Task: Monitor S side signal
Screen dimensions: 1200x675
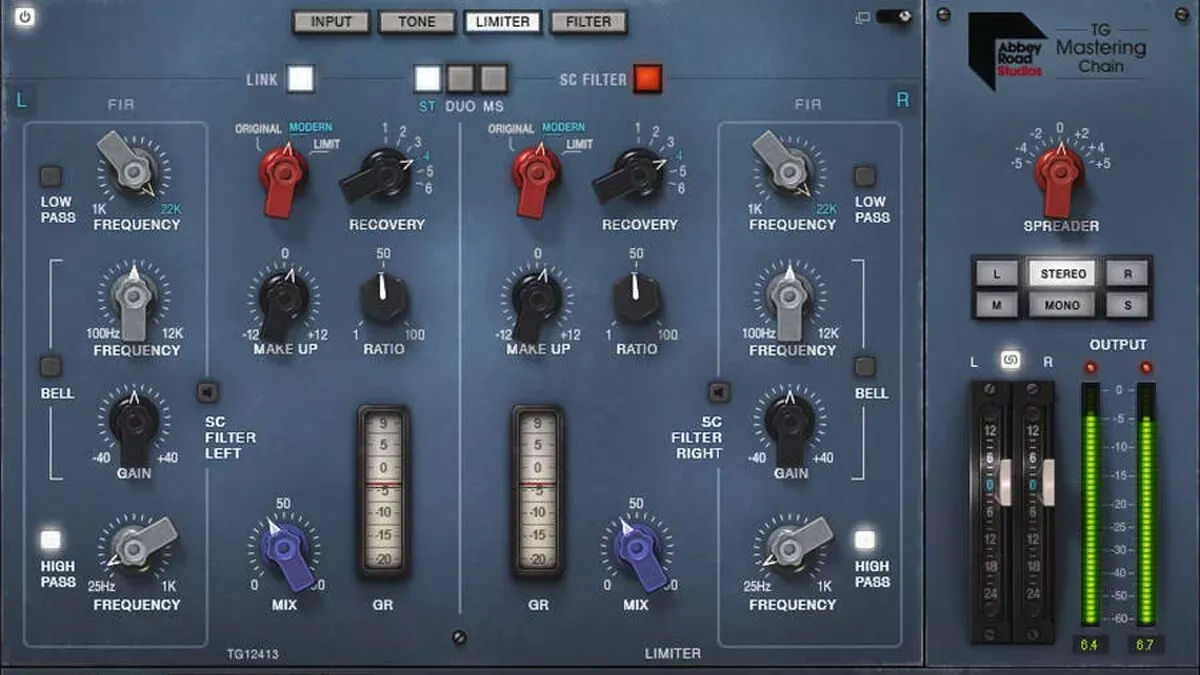Action: (1128, 303)
